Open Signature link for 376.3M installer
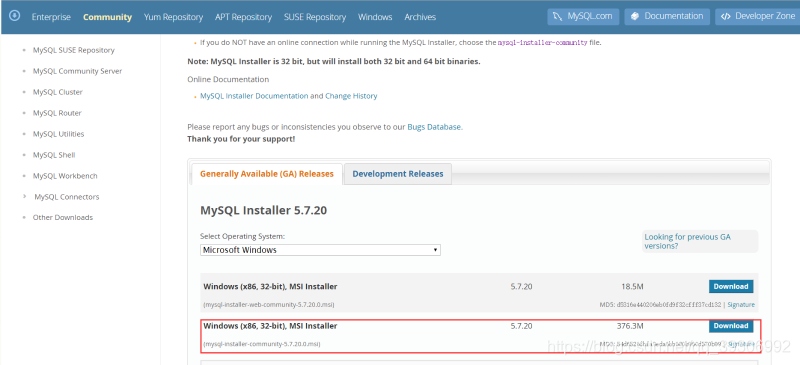This screenshot has height=365, width=800. coord(741,344)
